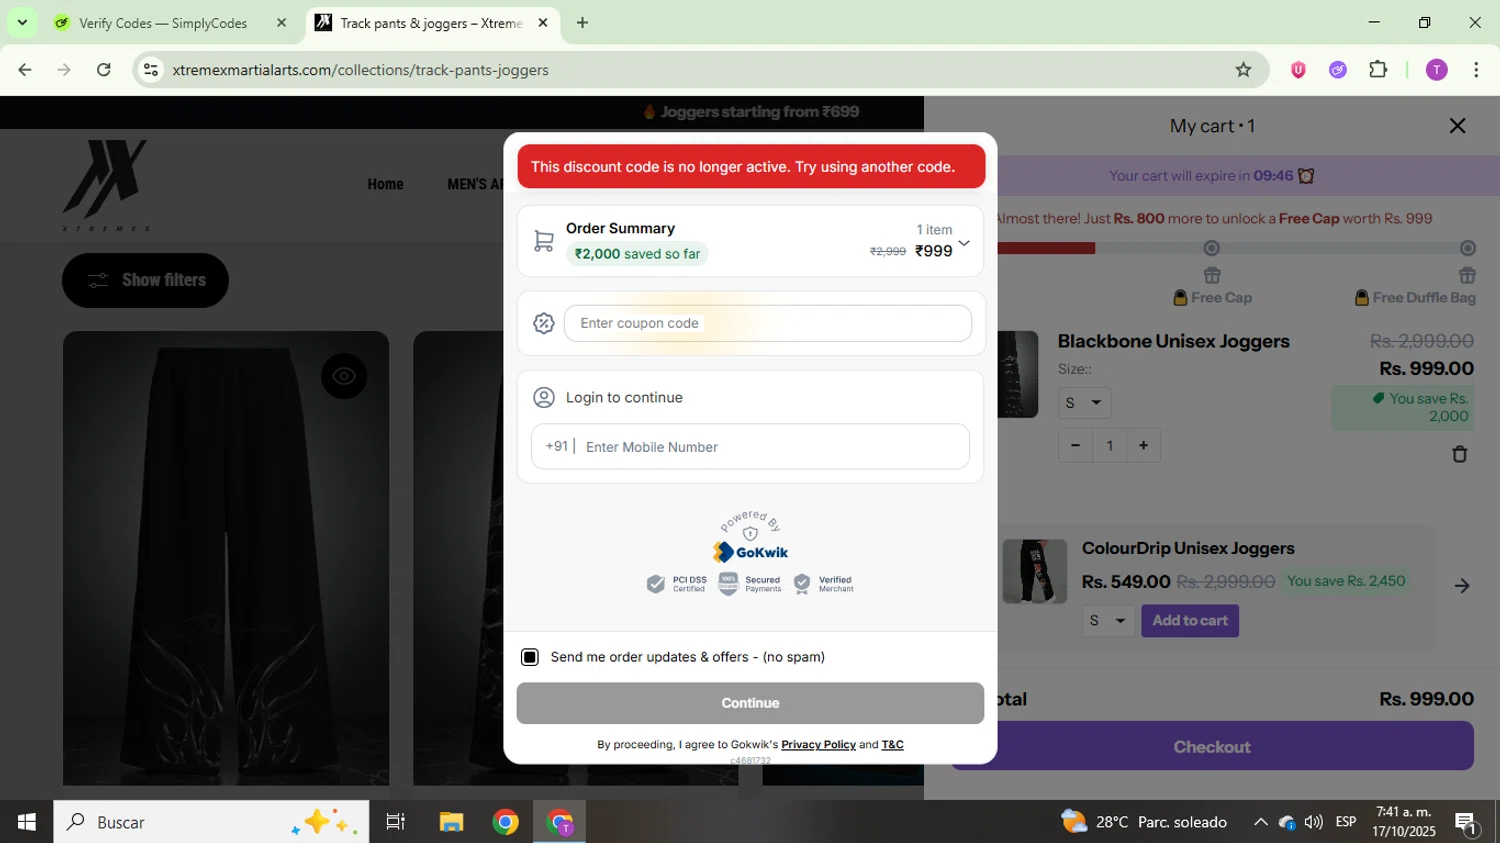The height and width of the screenshot is (843, 1500).
Task: Click the Free Duffle Bag progress milestone
Action: tap(1467, 248)
